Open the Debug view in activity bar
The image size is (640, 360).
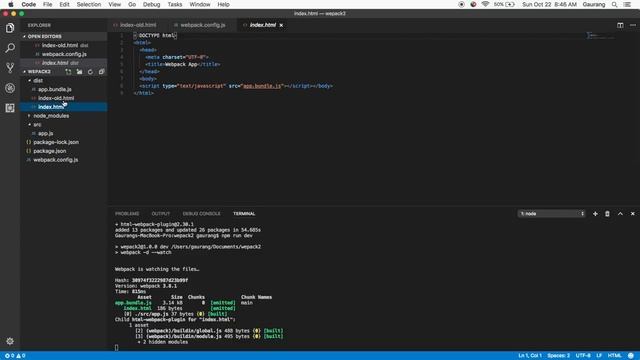coord(10,88)
